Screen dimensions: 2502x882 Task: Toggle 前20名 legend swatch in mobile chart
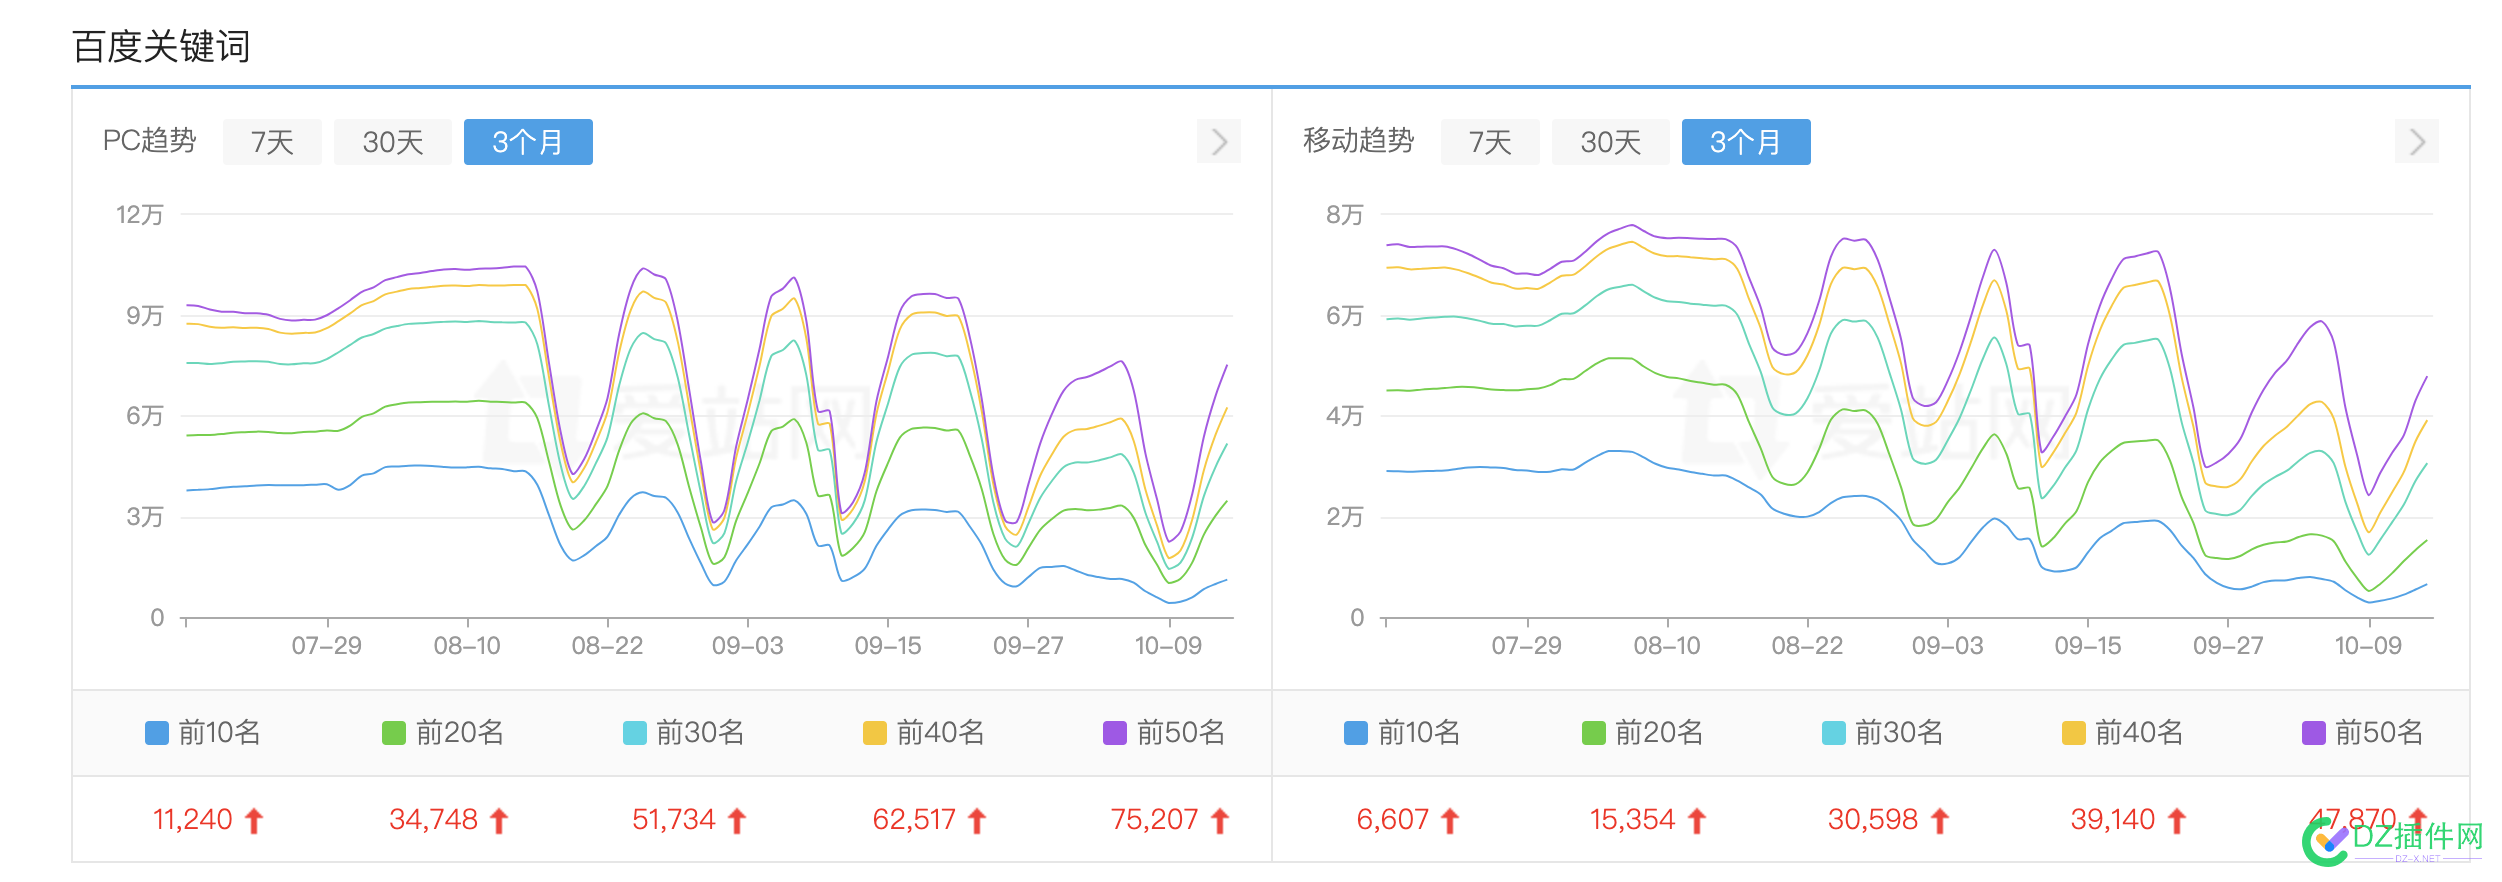coord(1594,733)
